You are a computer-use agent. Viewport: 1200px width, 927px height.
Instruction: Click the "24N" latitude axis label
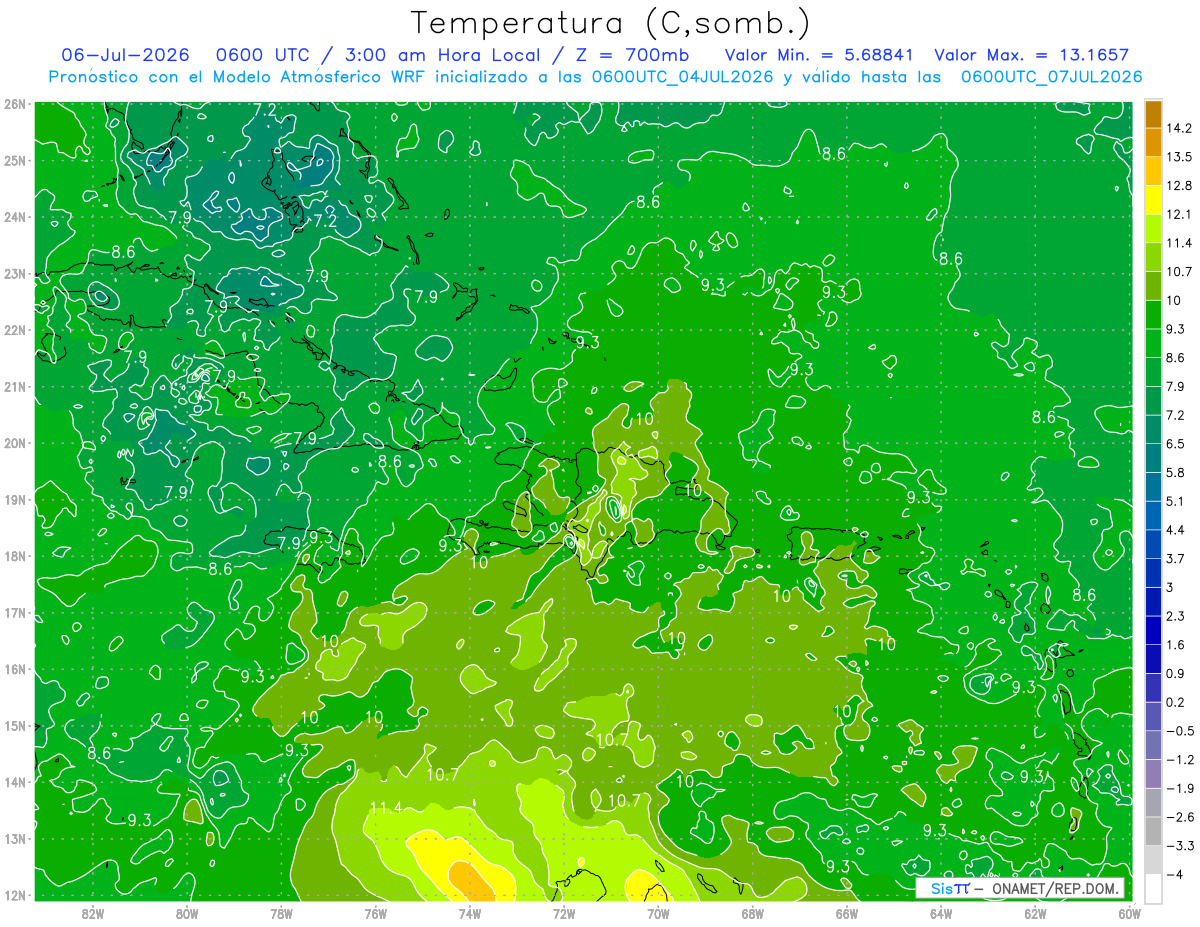tap(14, 217)
